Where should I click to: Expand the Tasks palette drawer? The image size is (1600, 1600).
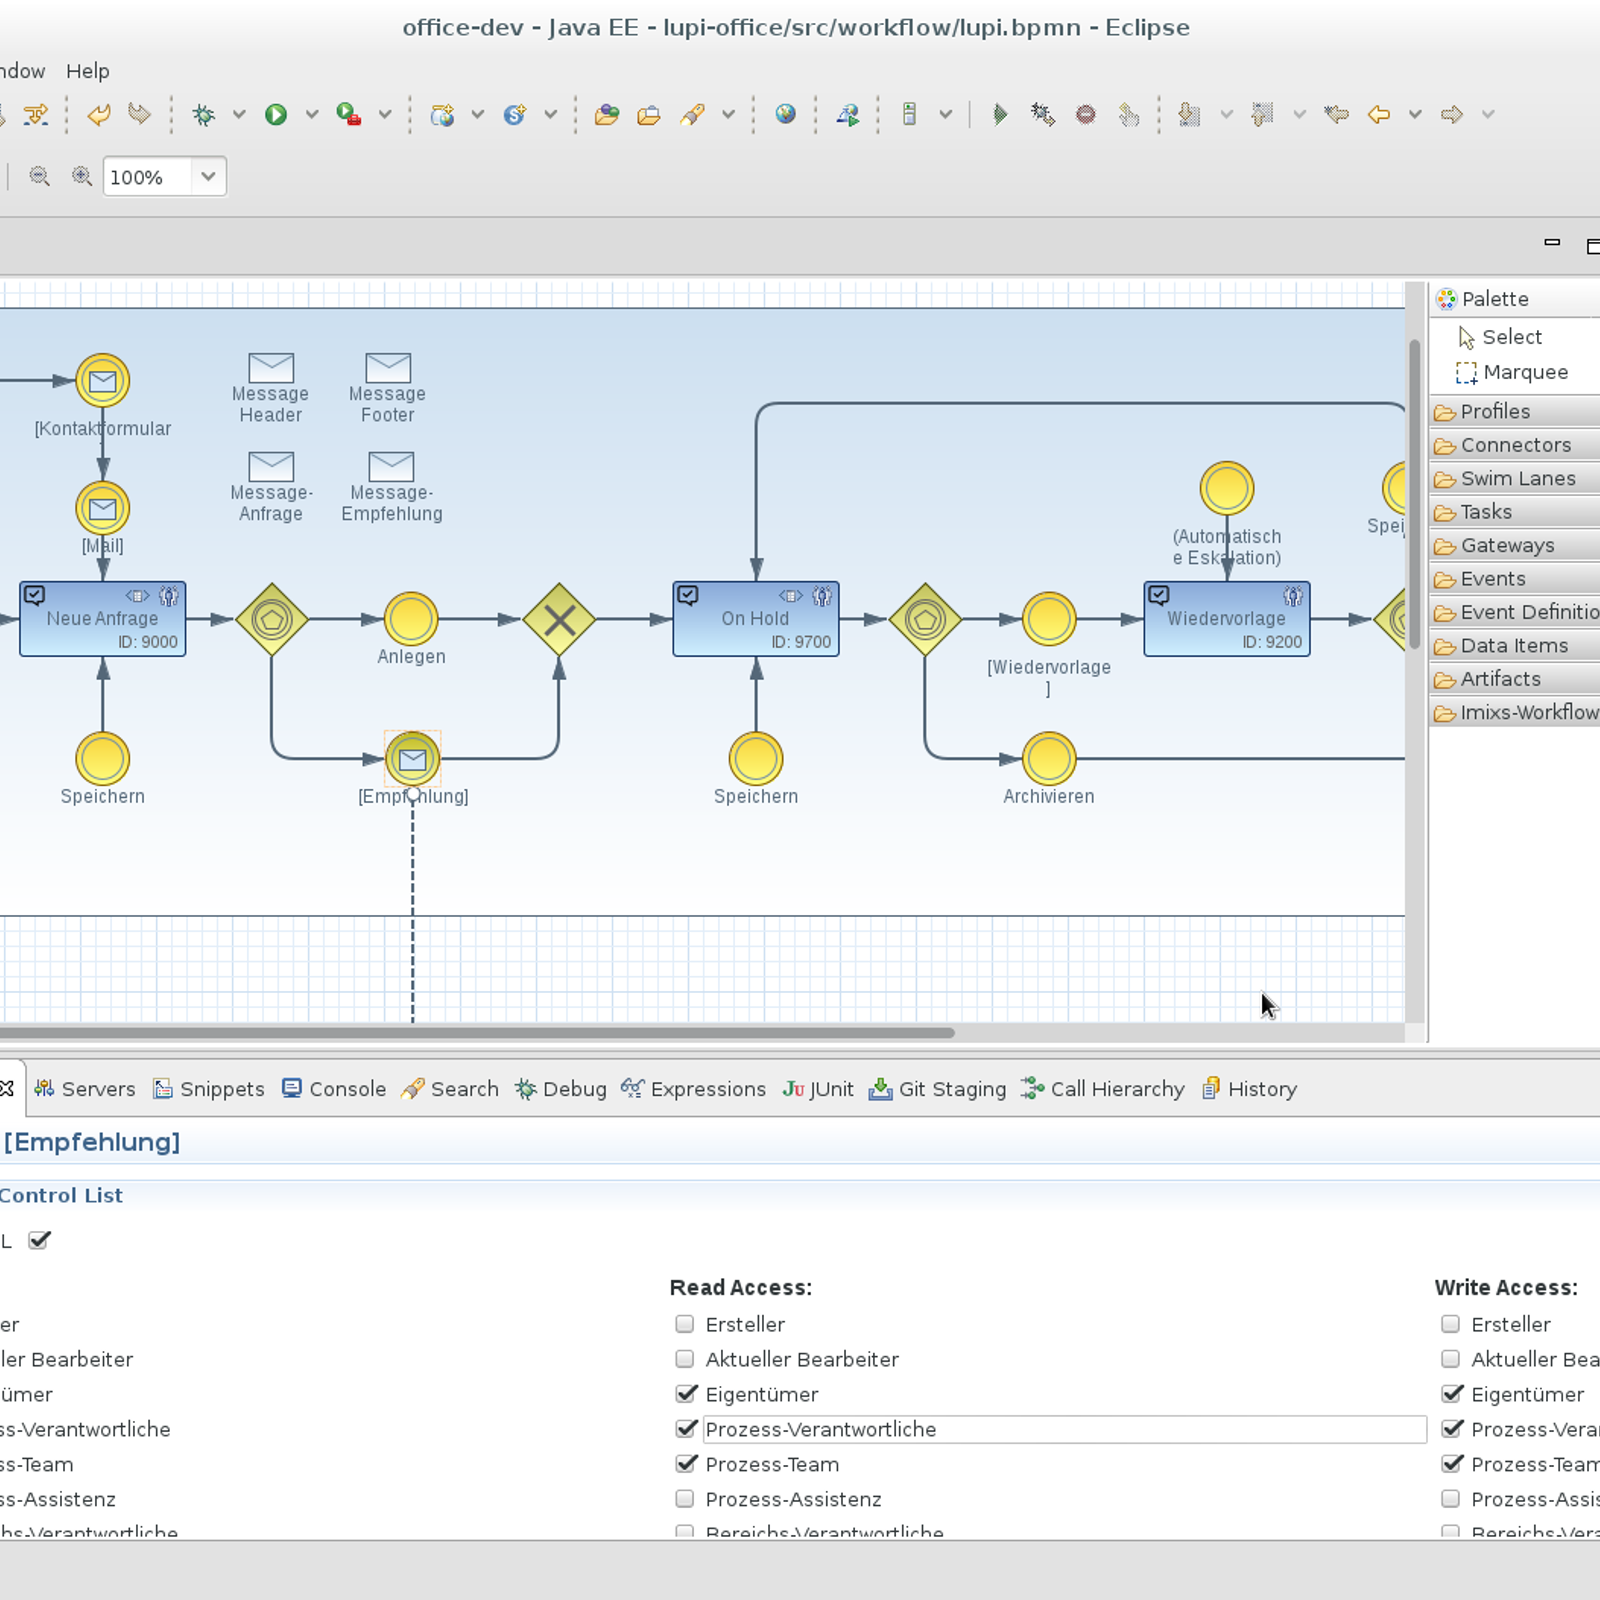(1515, 512)
